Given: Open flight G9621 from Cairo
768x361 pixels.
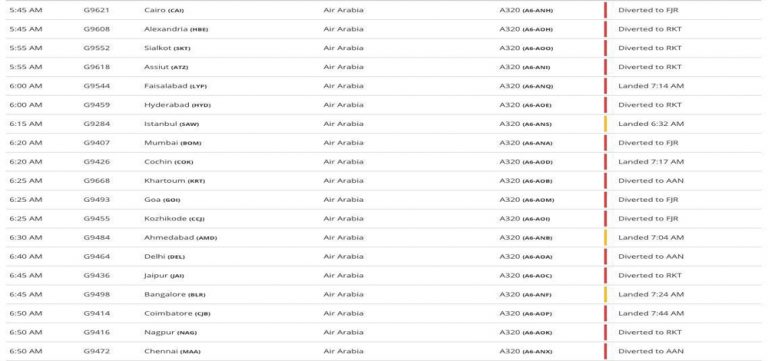Looking at the screenshot, I should pyautogui.click(x=96, y=10).
